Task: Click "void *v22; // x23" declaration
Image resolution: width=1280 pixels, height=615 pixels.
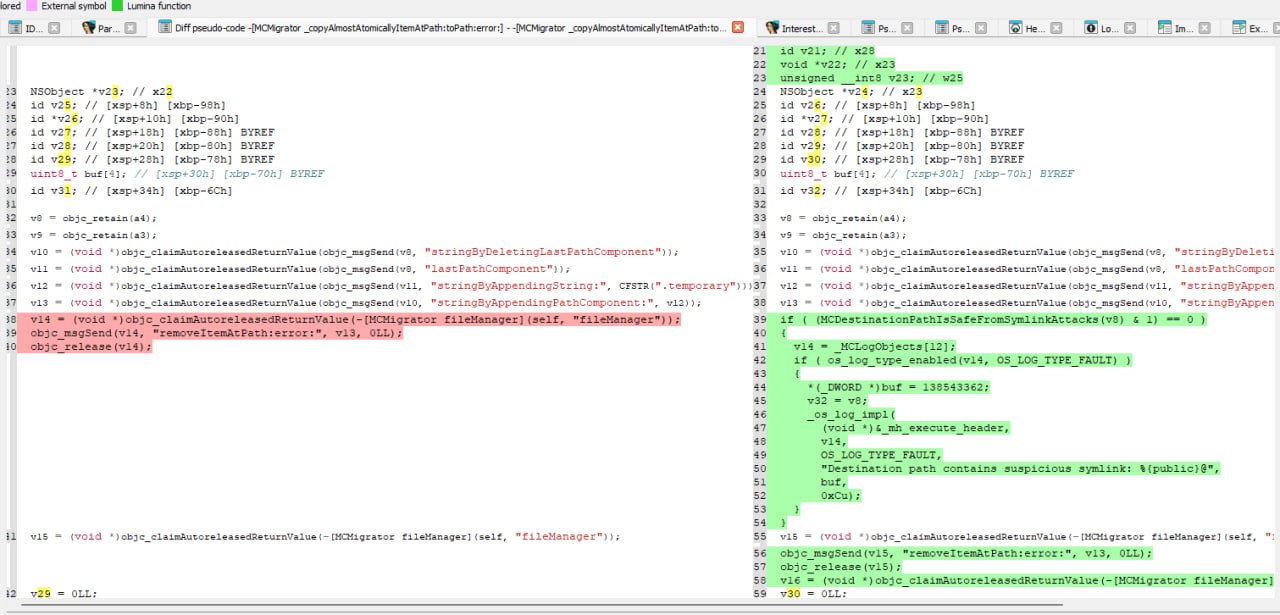Action: coord(837,65)
